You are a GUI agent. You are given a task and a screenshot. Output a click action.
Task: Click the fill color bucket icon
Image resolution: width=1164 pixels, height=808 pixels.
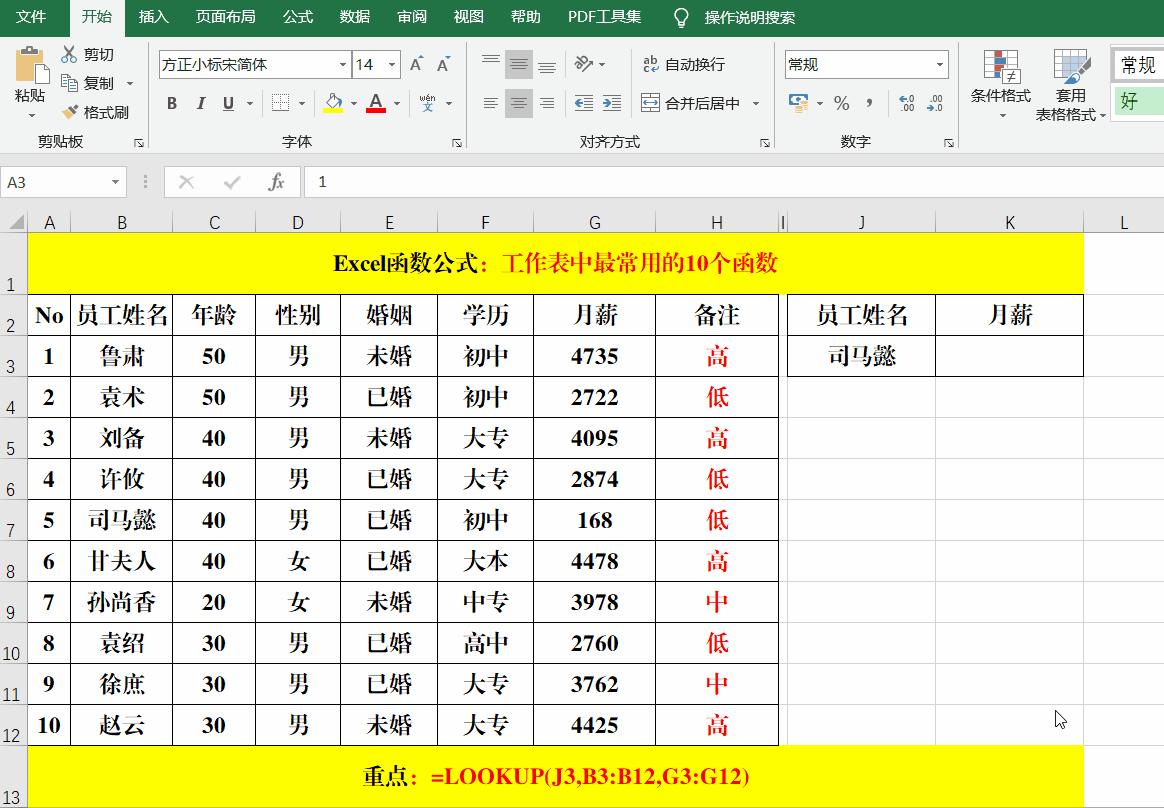(x=333, y=102)
